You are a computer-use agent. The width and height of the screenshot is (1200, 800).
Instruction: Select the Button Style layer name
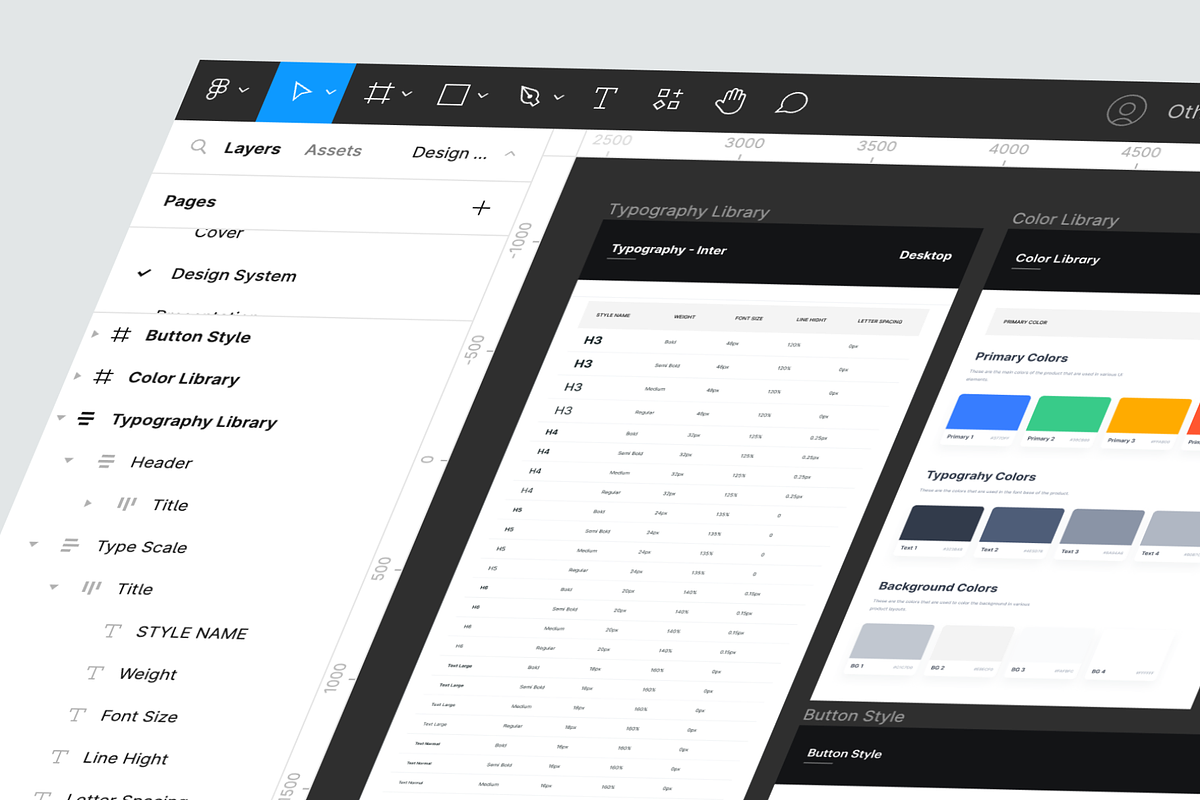[198, 336]
